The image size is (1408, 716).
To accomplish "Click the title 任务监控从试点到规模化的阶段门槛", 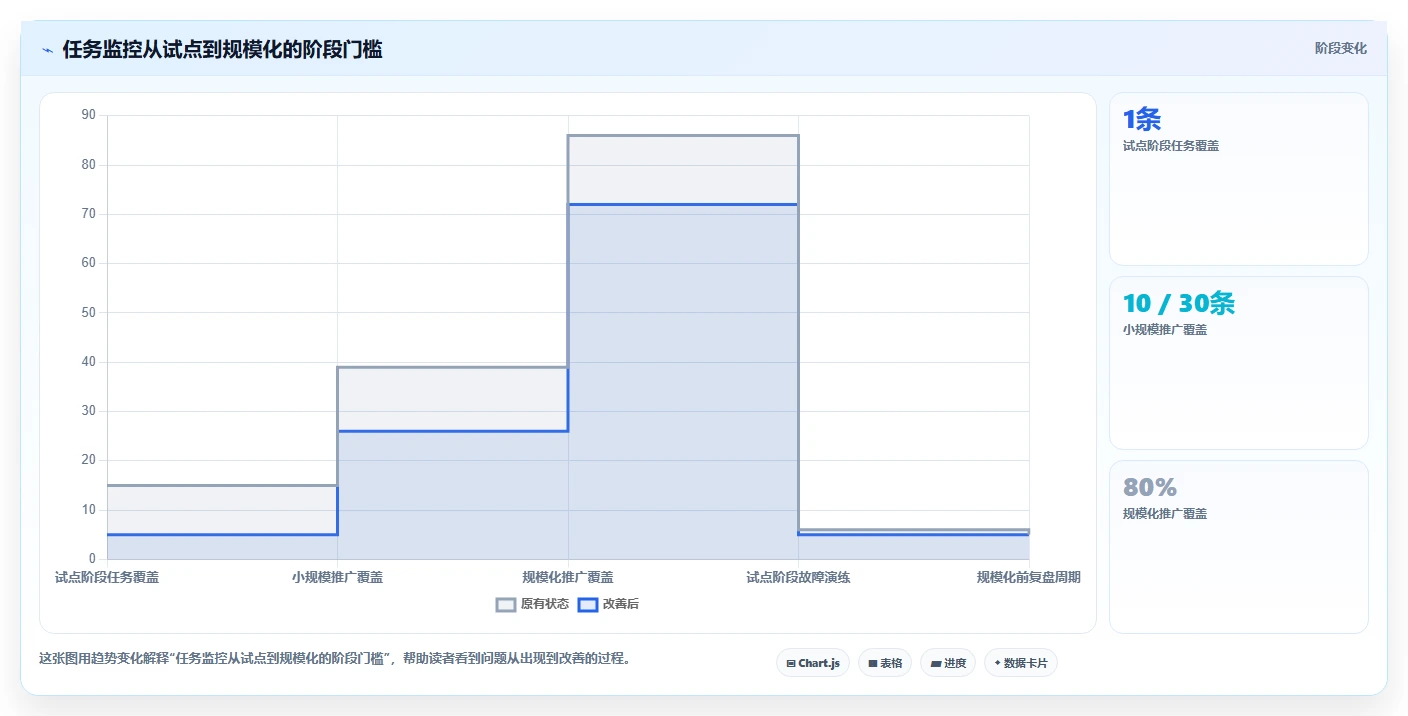I will [x=222, y=50].
